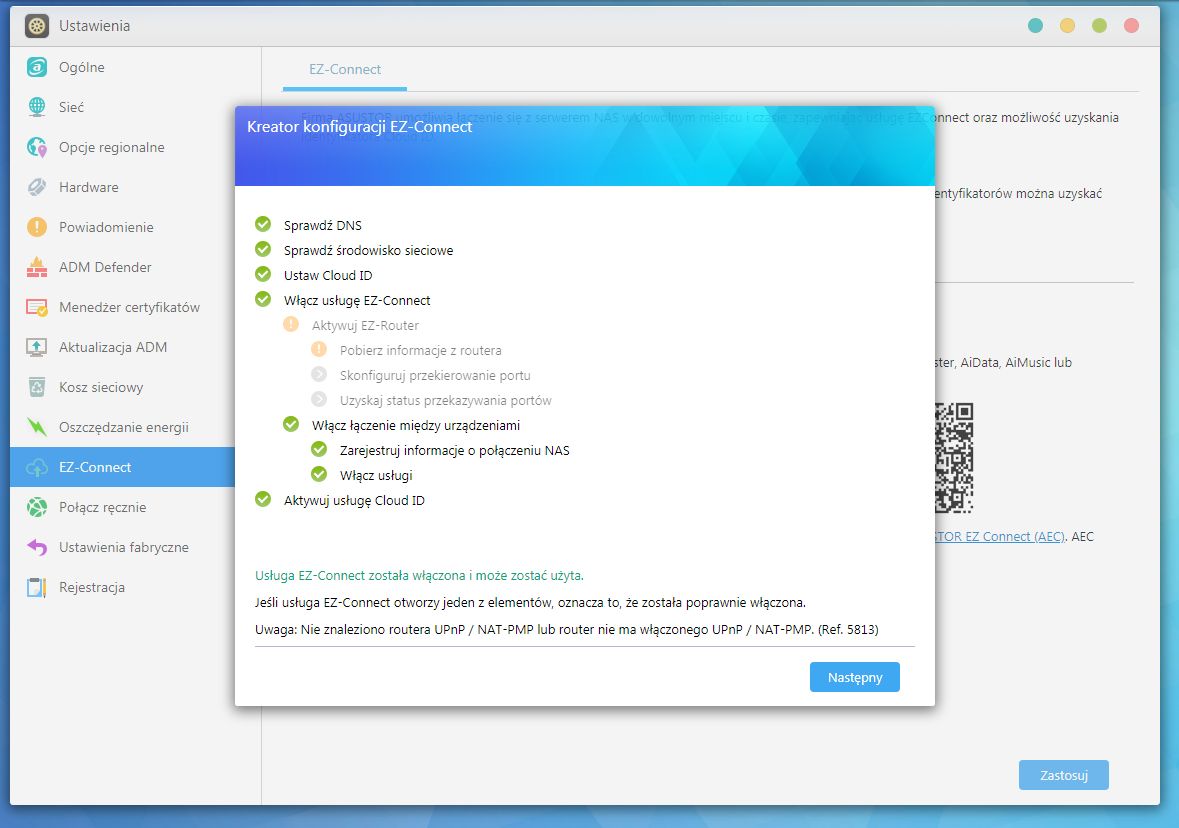Click the 'Aktywuj EZ-Router' step label

click(365, 325)
